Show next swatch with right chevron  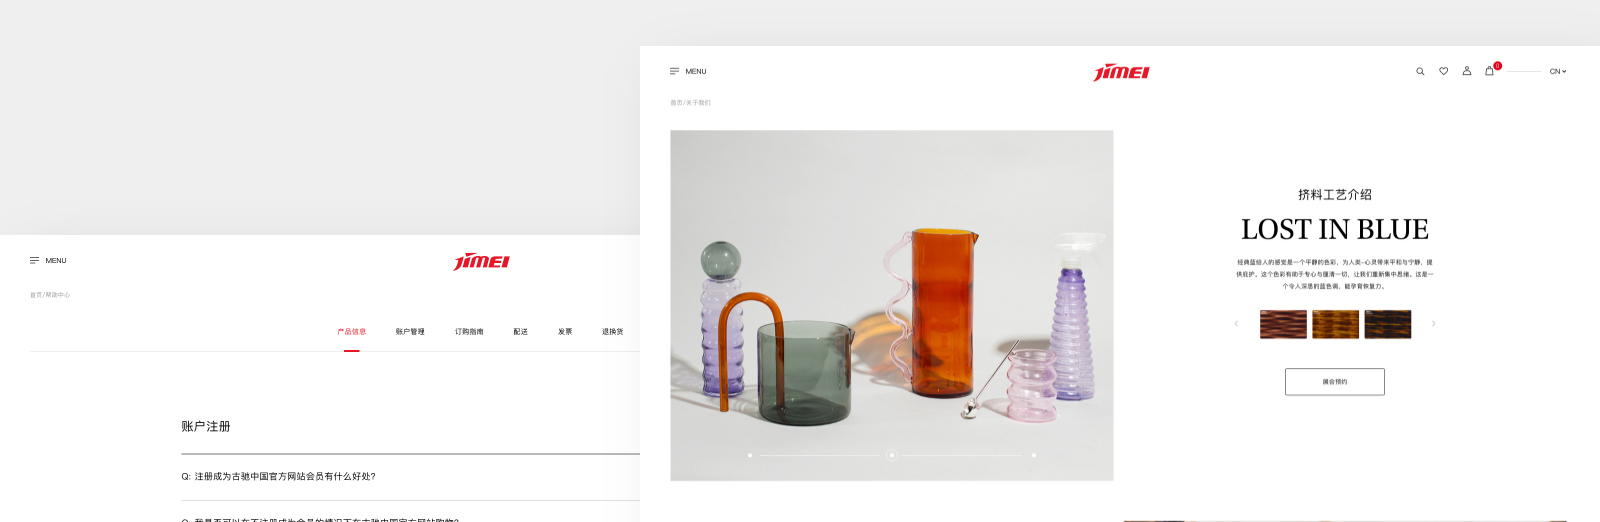tap(1433, 324)
